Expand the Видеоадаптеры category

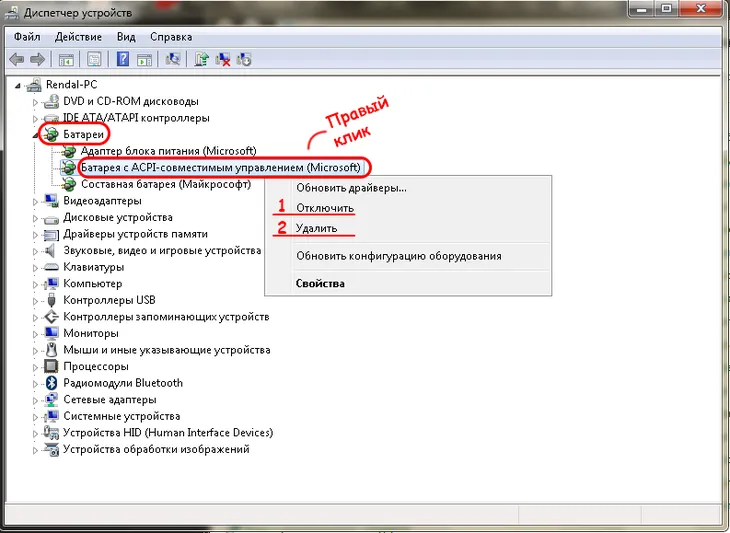(35, 202)
